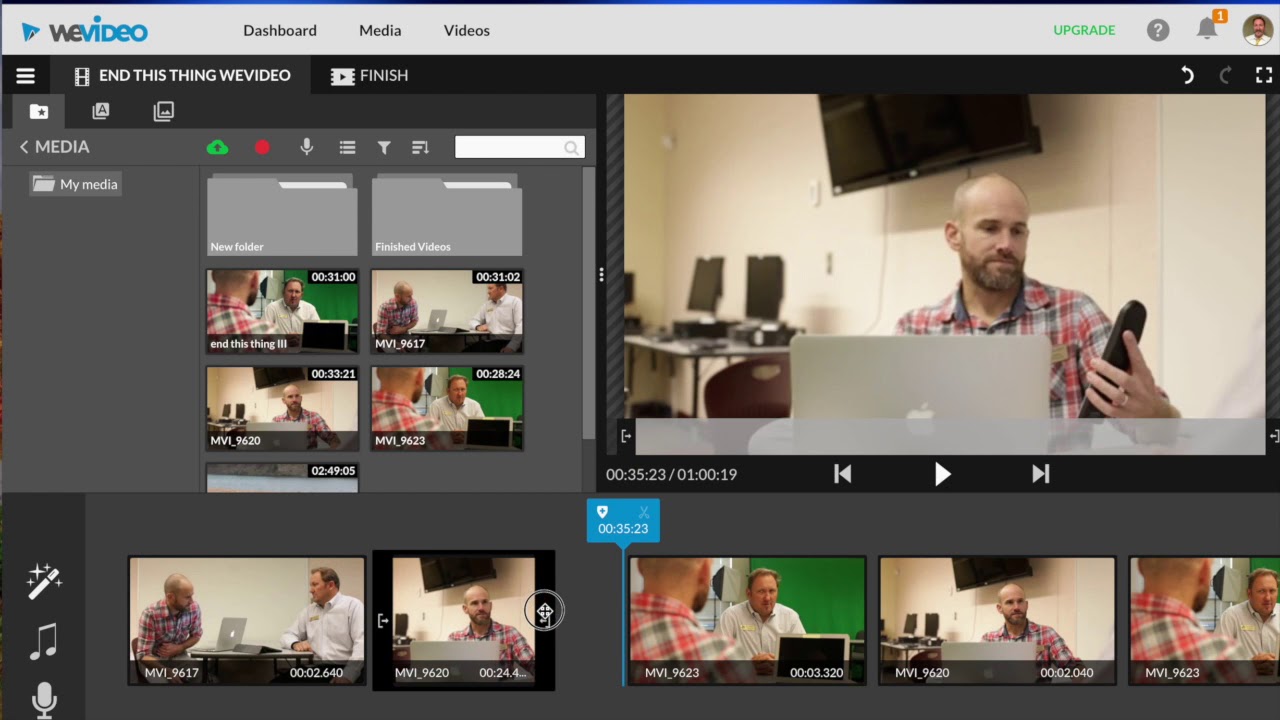Open the music note audio tool
The image size is (1280, 720).
(43, 642)
